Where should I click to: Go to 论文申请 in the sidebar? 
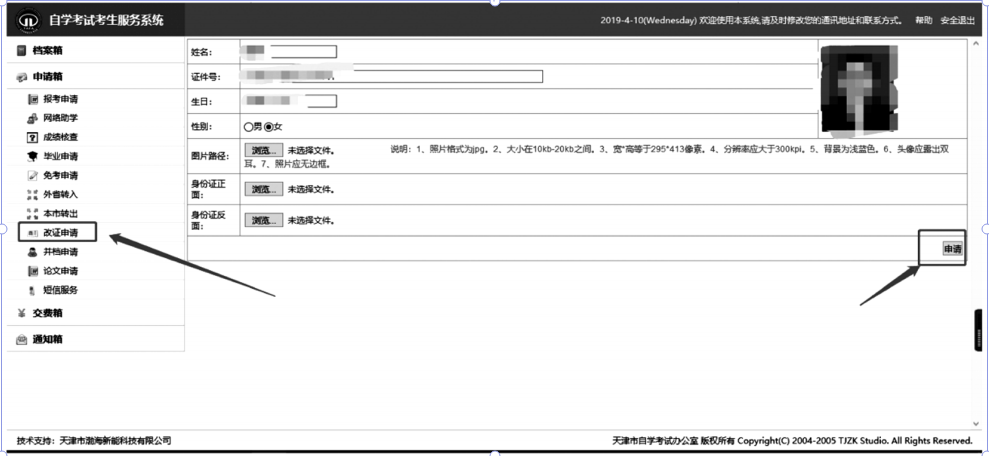pos(60,271)
